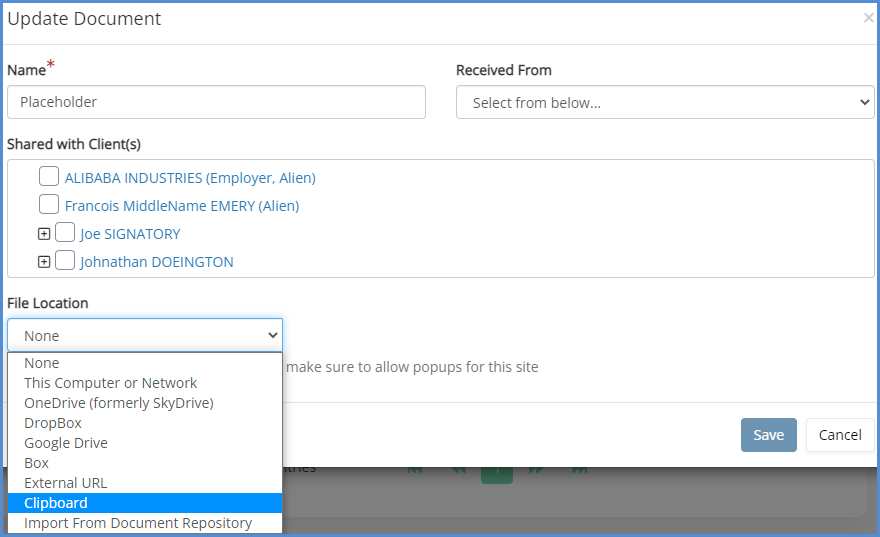Click the Name input field
Viewport: 880px width, 537px height.
pos(216,102)
